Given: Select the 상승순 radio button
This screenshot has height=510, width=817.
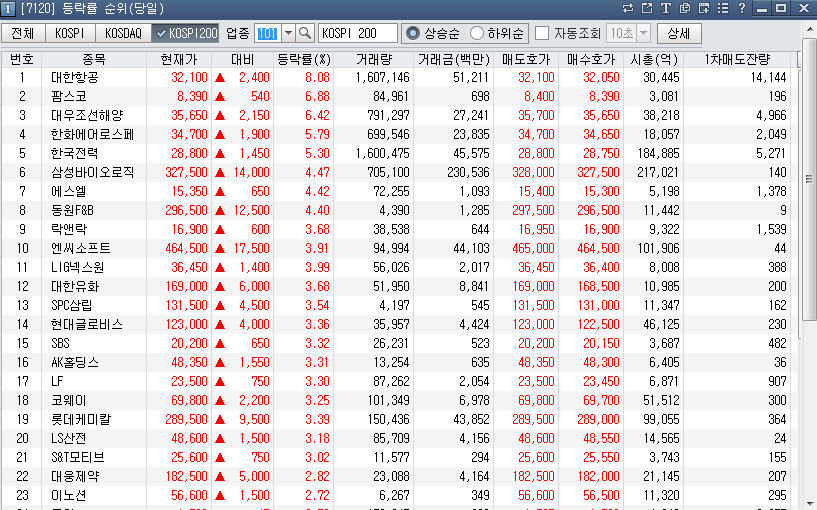Looking at the screenshot, I should point(413,33).
